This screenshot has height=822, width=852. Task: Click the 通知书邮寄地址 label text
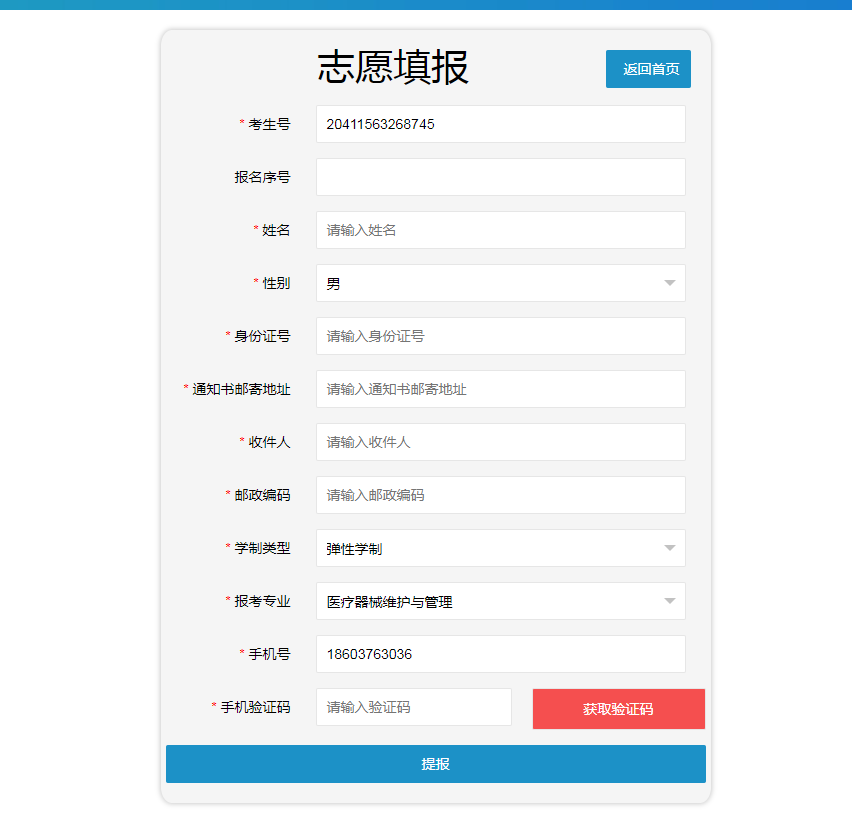coord(241,389)
